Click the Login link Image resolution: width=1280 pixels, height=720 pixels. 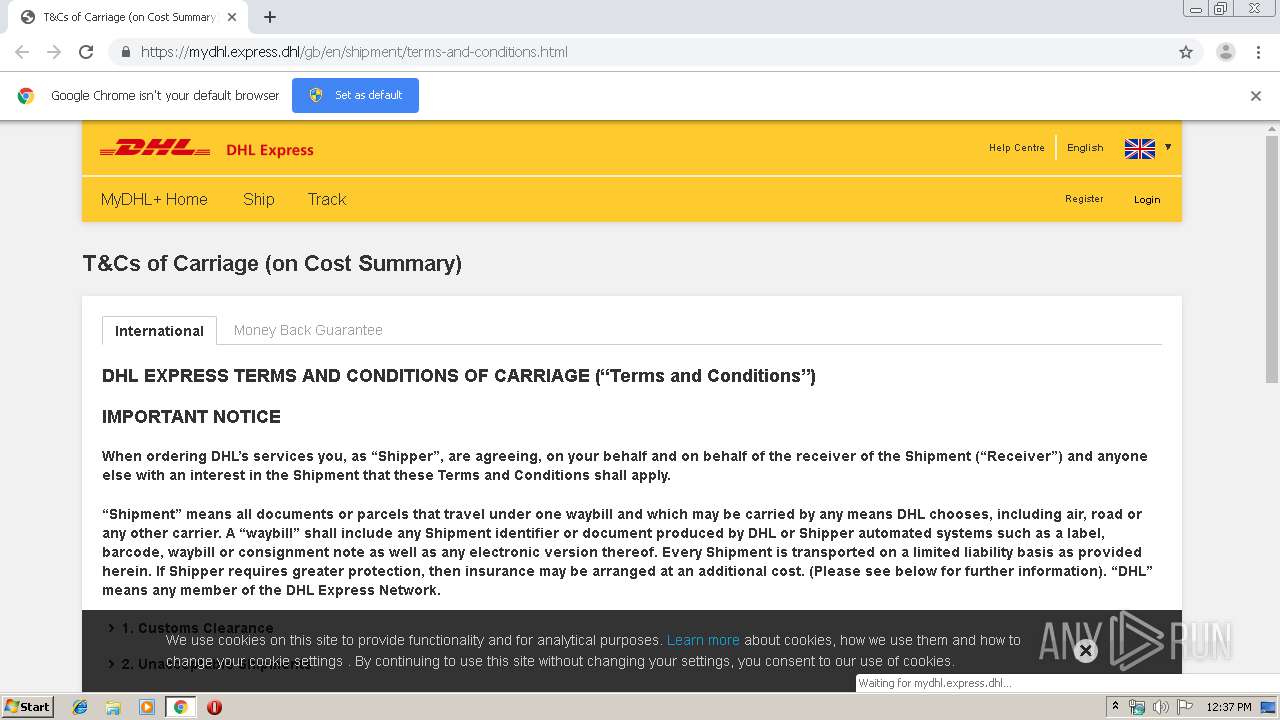click(1147, 199)
